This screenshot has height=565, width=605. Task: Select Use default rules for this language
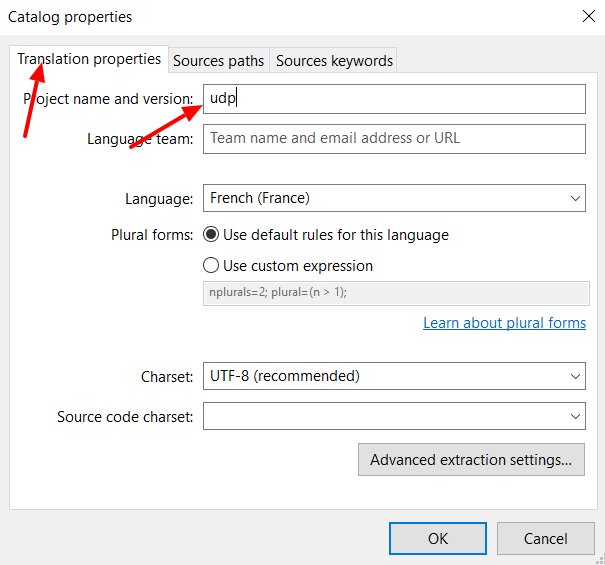tap(211, 235)
